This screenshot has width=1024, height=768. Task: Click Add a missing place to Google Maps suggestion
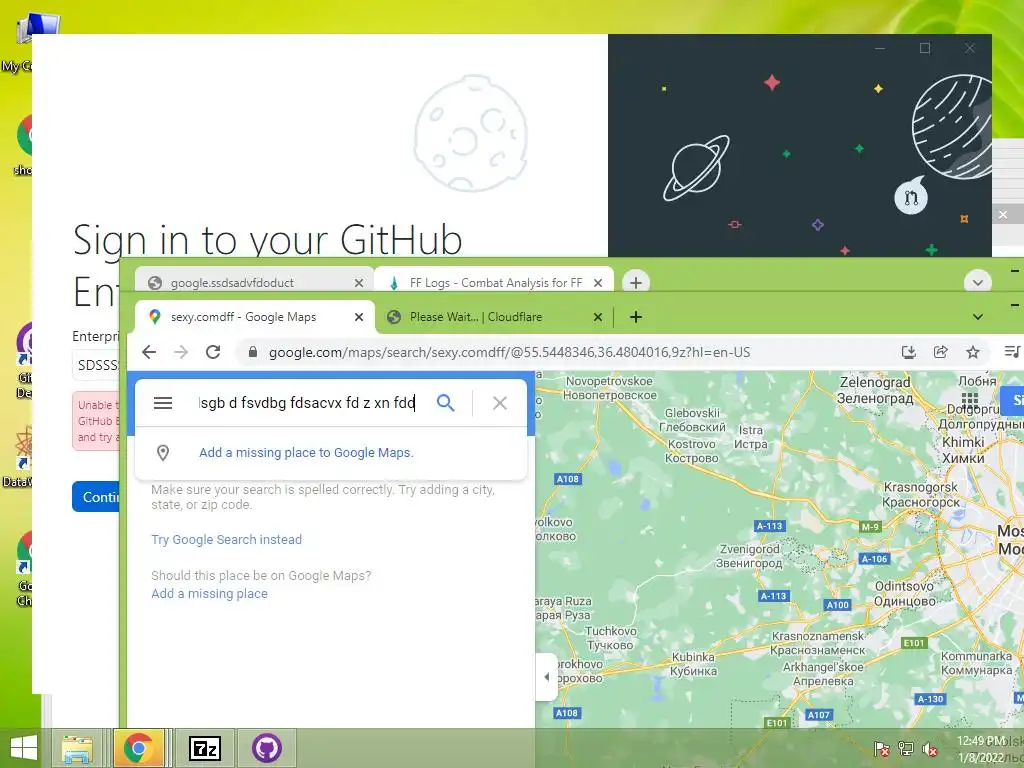coord(306,453)
